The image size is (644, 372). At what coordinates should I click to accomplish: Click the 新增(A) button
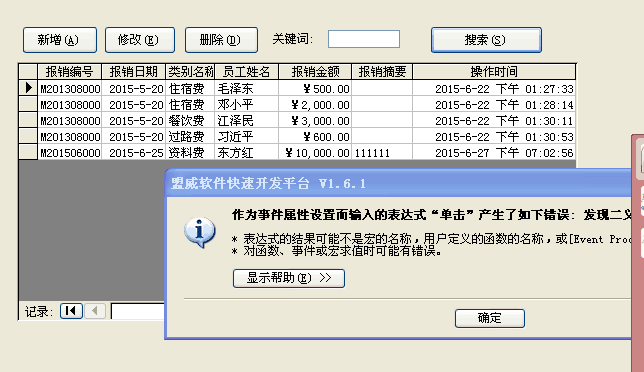(60, 40)
